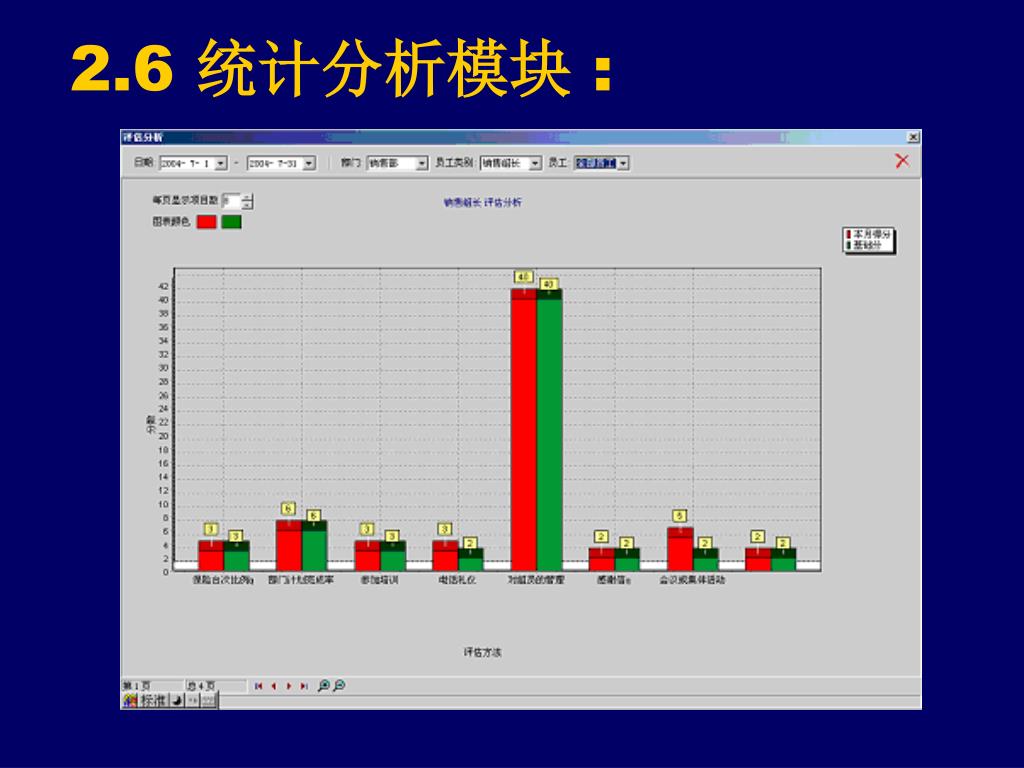The width and height of the screenshot is (1024, 768).
Task: Toggle the half-moon width icon in IME bar
Action: pos(177,701)
